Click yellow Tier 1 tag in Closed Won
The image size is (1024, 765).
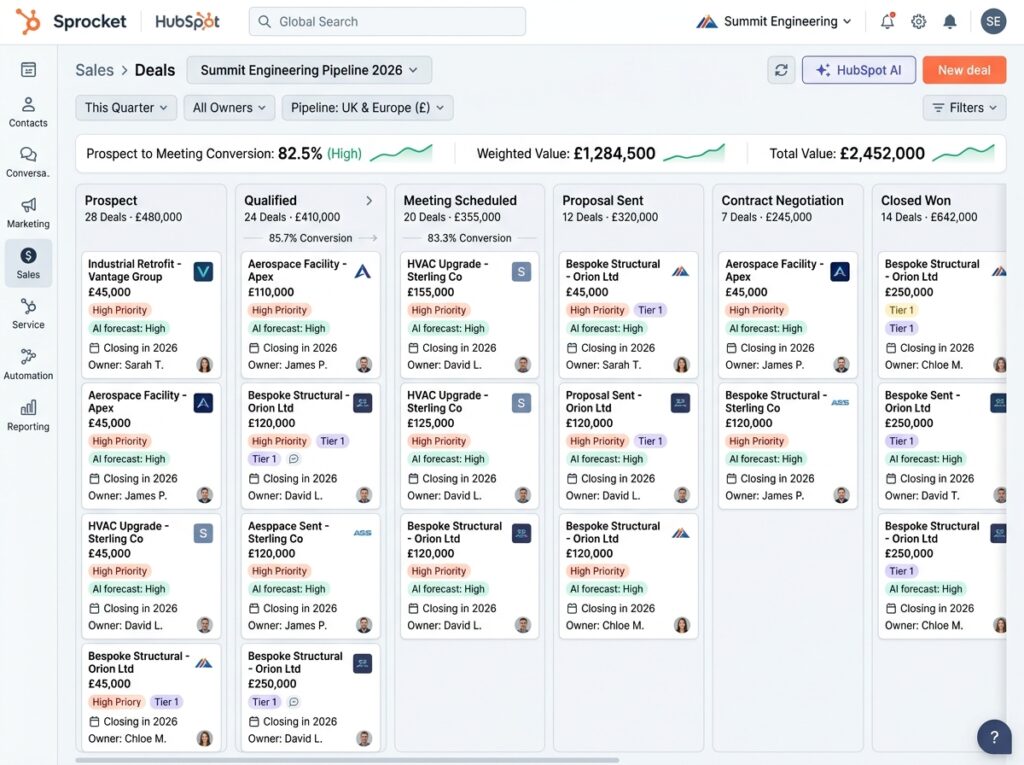pos(901,310)
